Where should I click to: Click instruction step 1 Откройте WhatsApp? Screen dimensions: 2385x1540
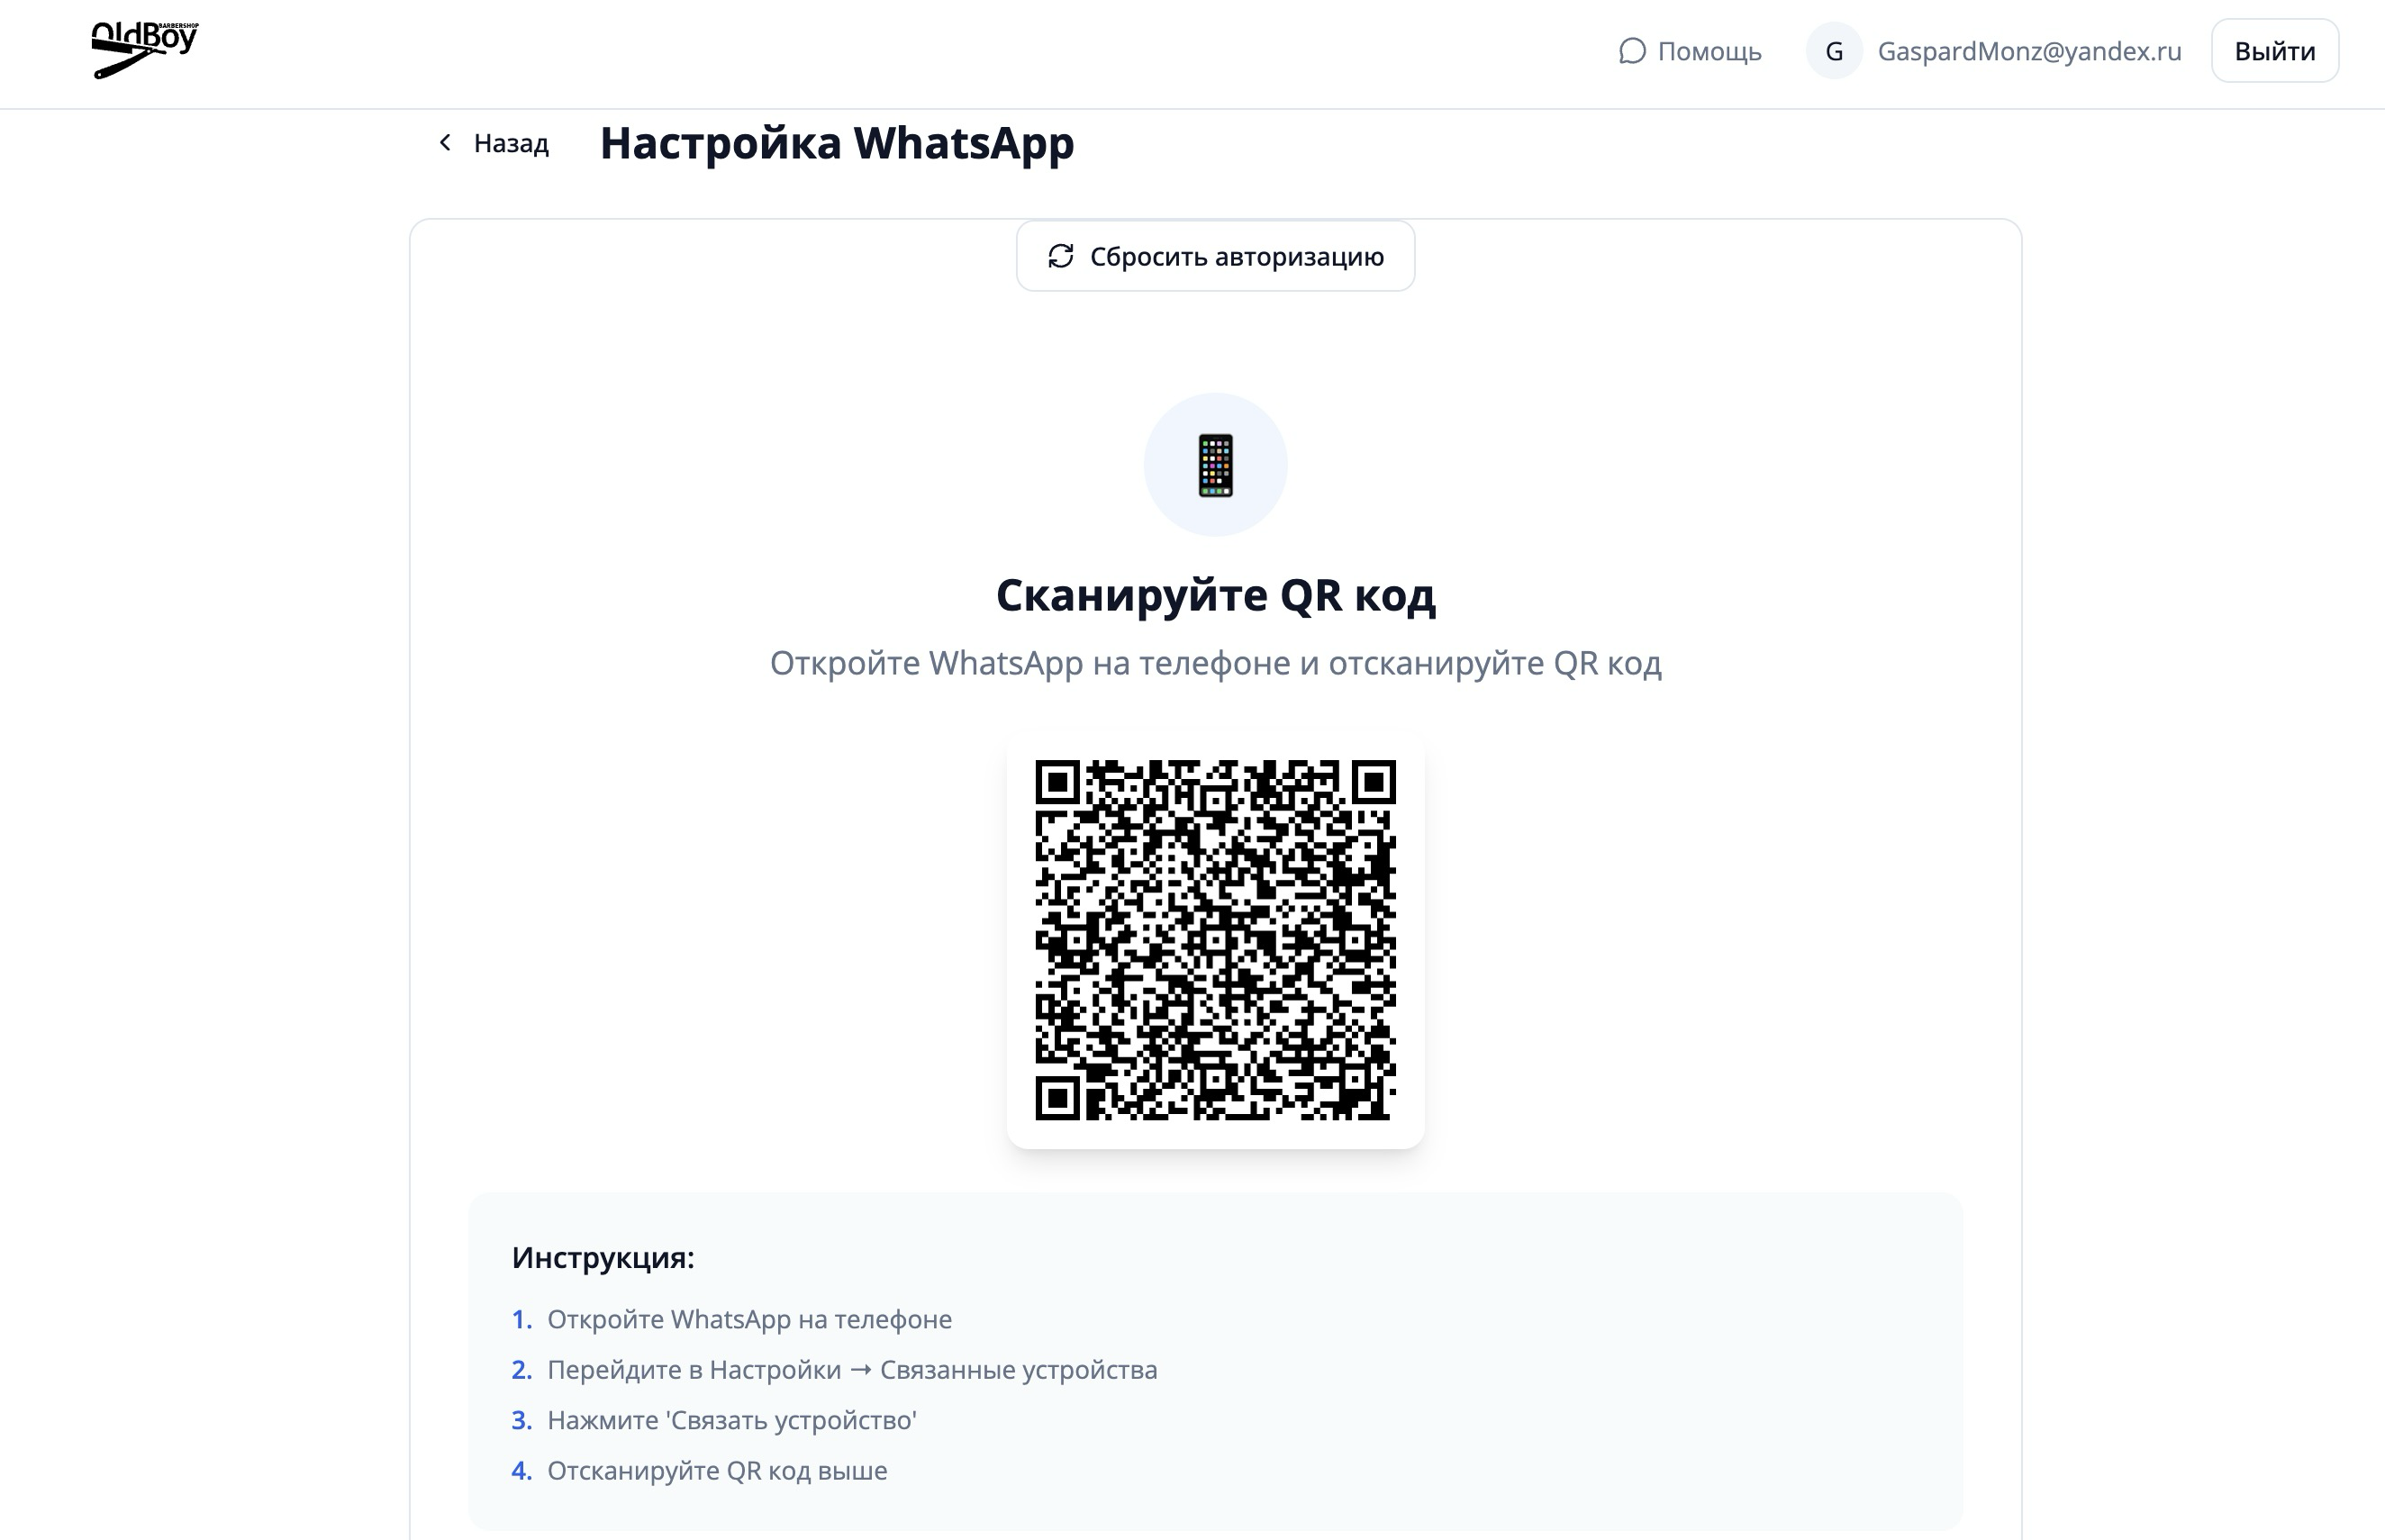[x=749, y=1319]
